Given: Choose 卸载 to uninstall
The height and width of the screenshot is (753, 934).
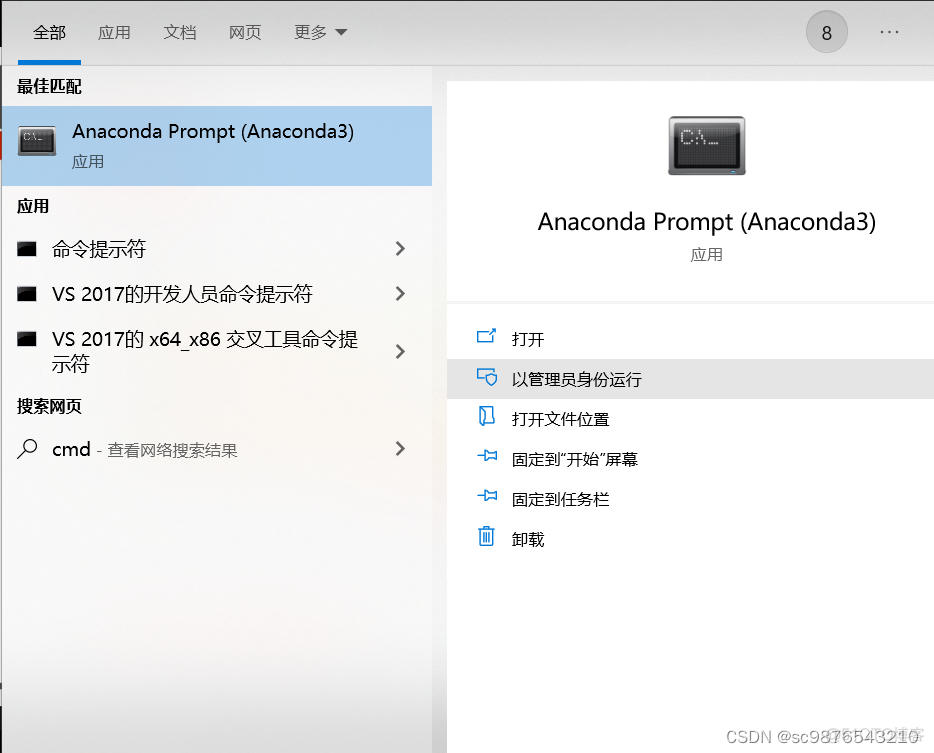Looking at the screenshot, I should (x=690, y=539).
